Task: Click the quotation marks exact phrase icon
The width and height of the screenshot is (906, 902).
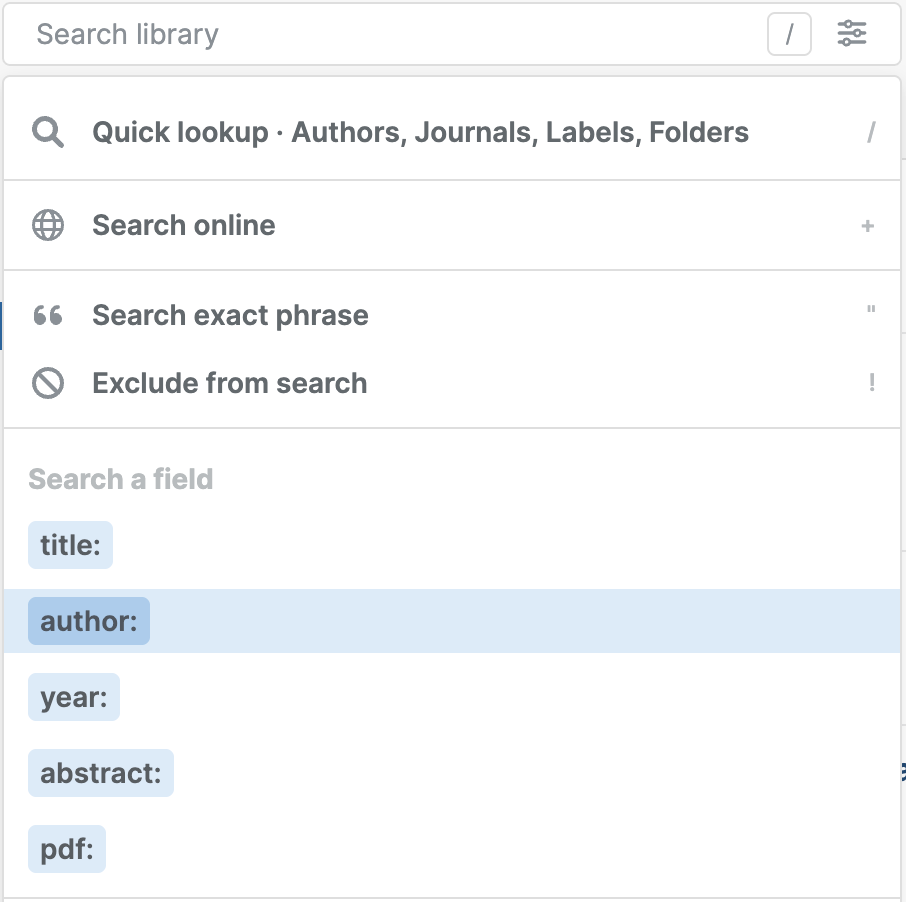Action: (48, 316)
